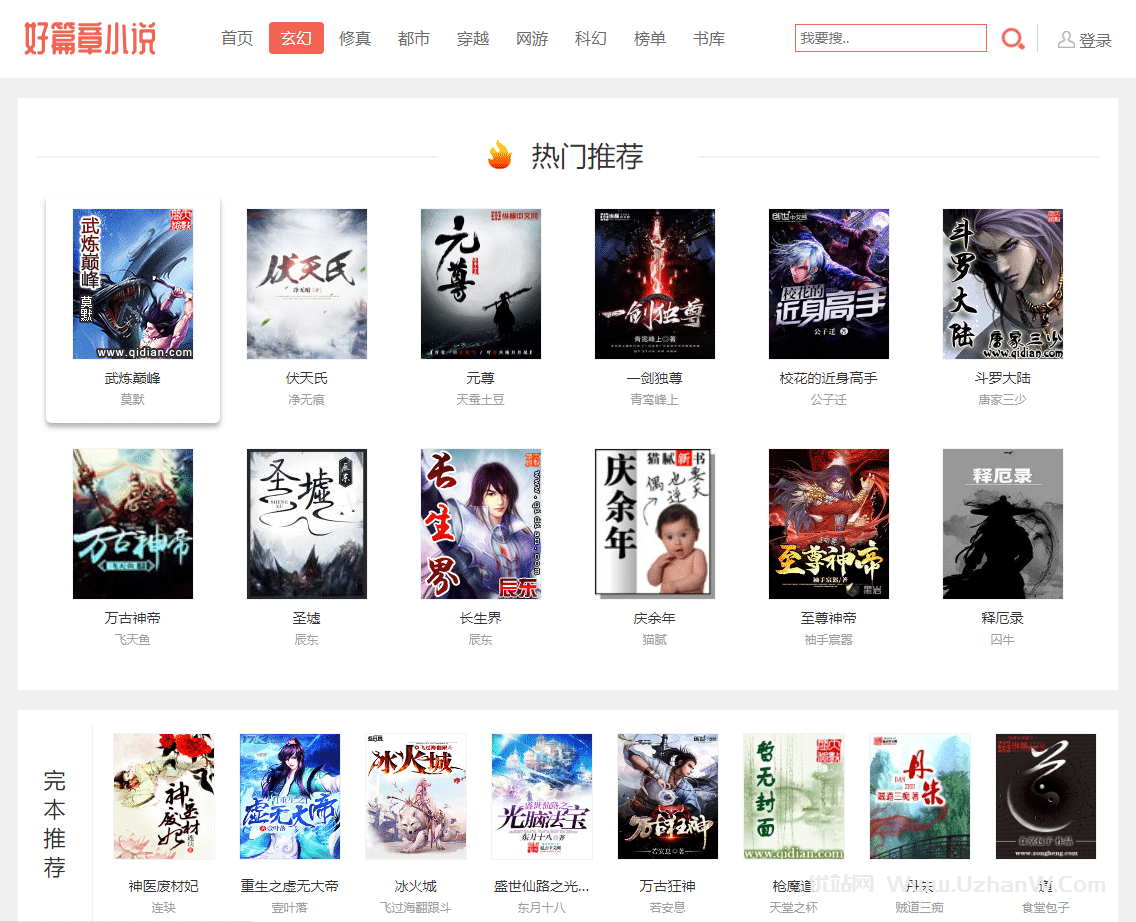Click the 释厄录 title link
This screenshot has height=922, width=1136.
[x=1002, y=618]
